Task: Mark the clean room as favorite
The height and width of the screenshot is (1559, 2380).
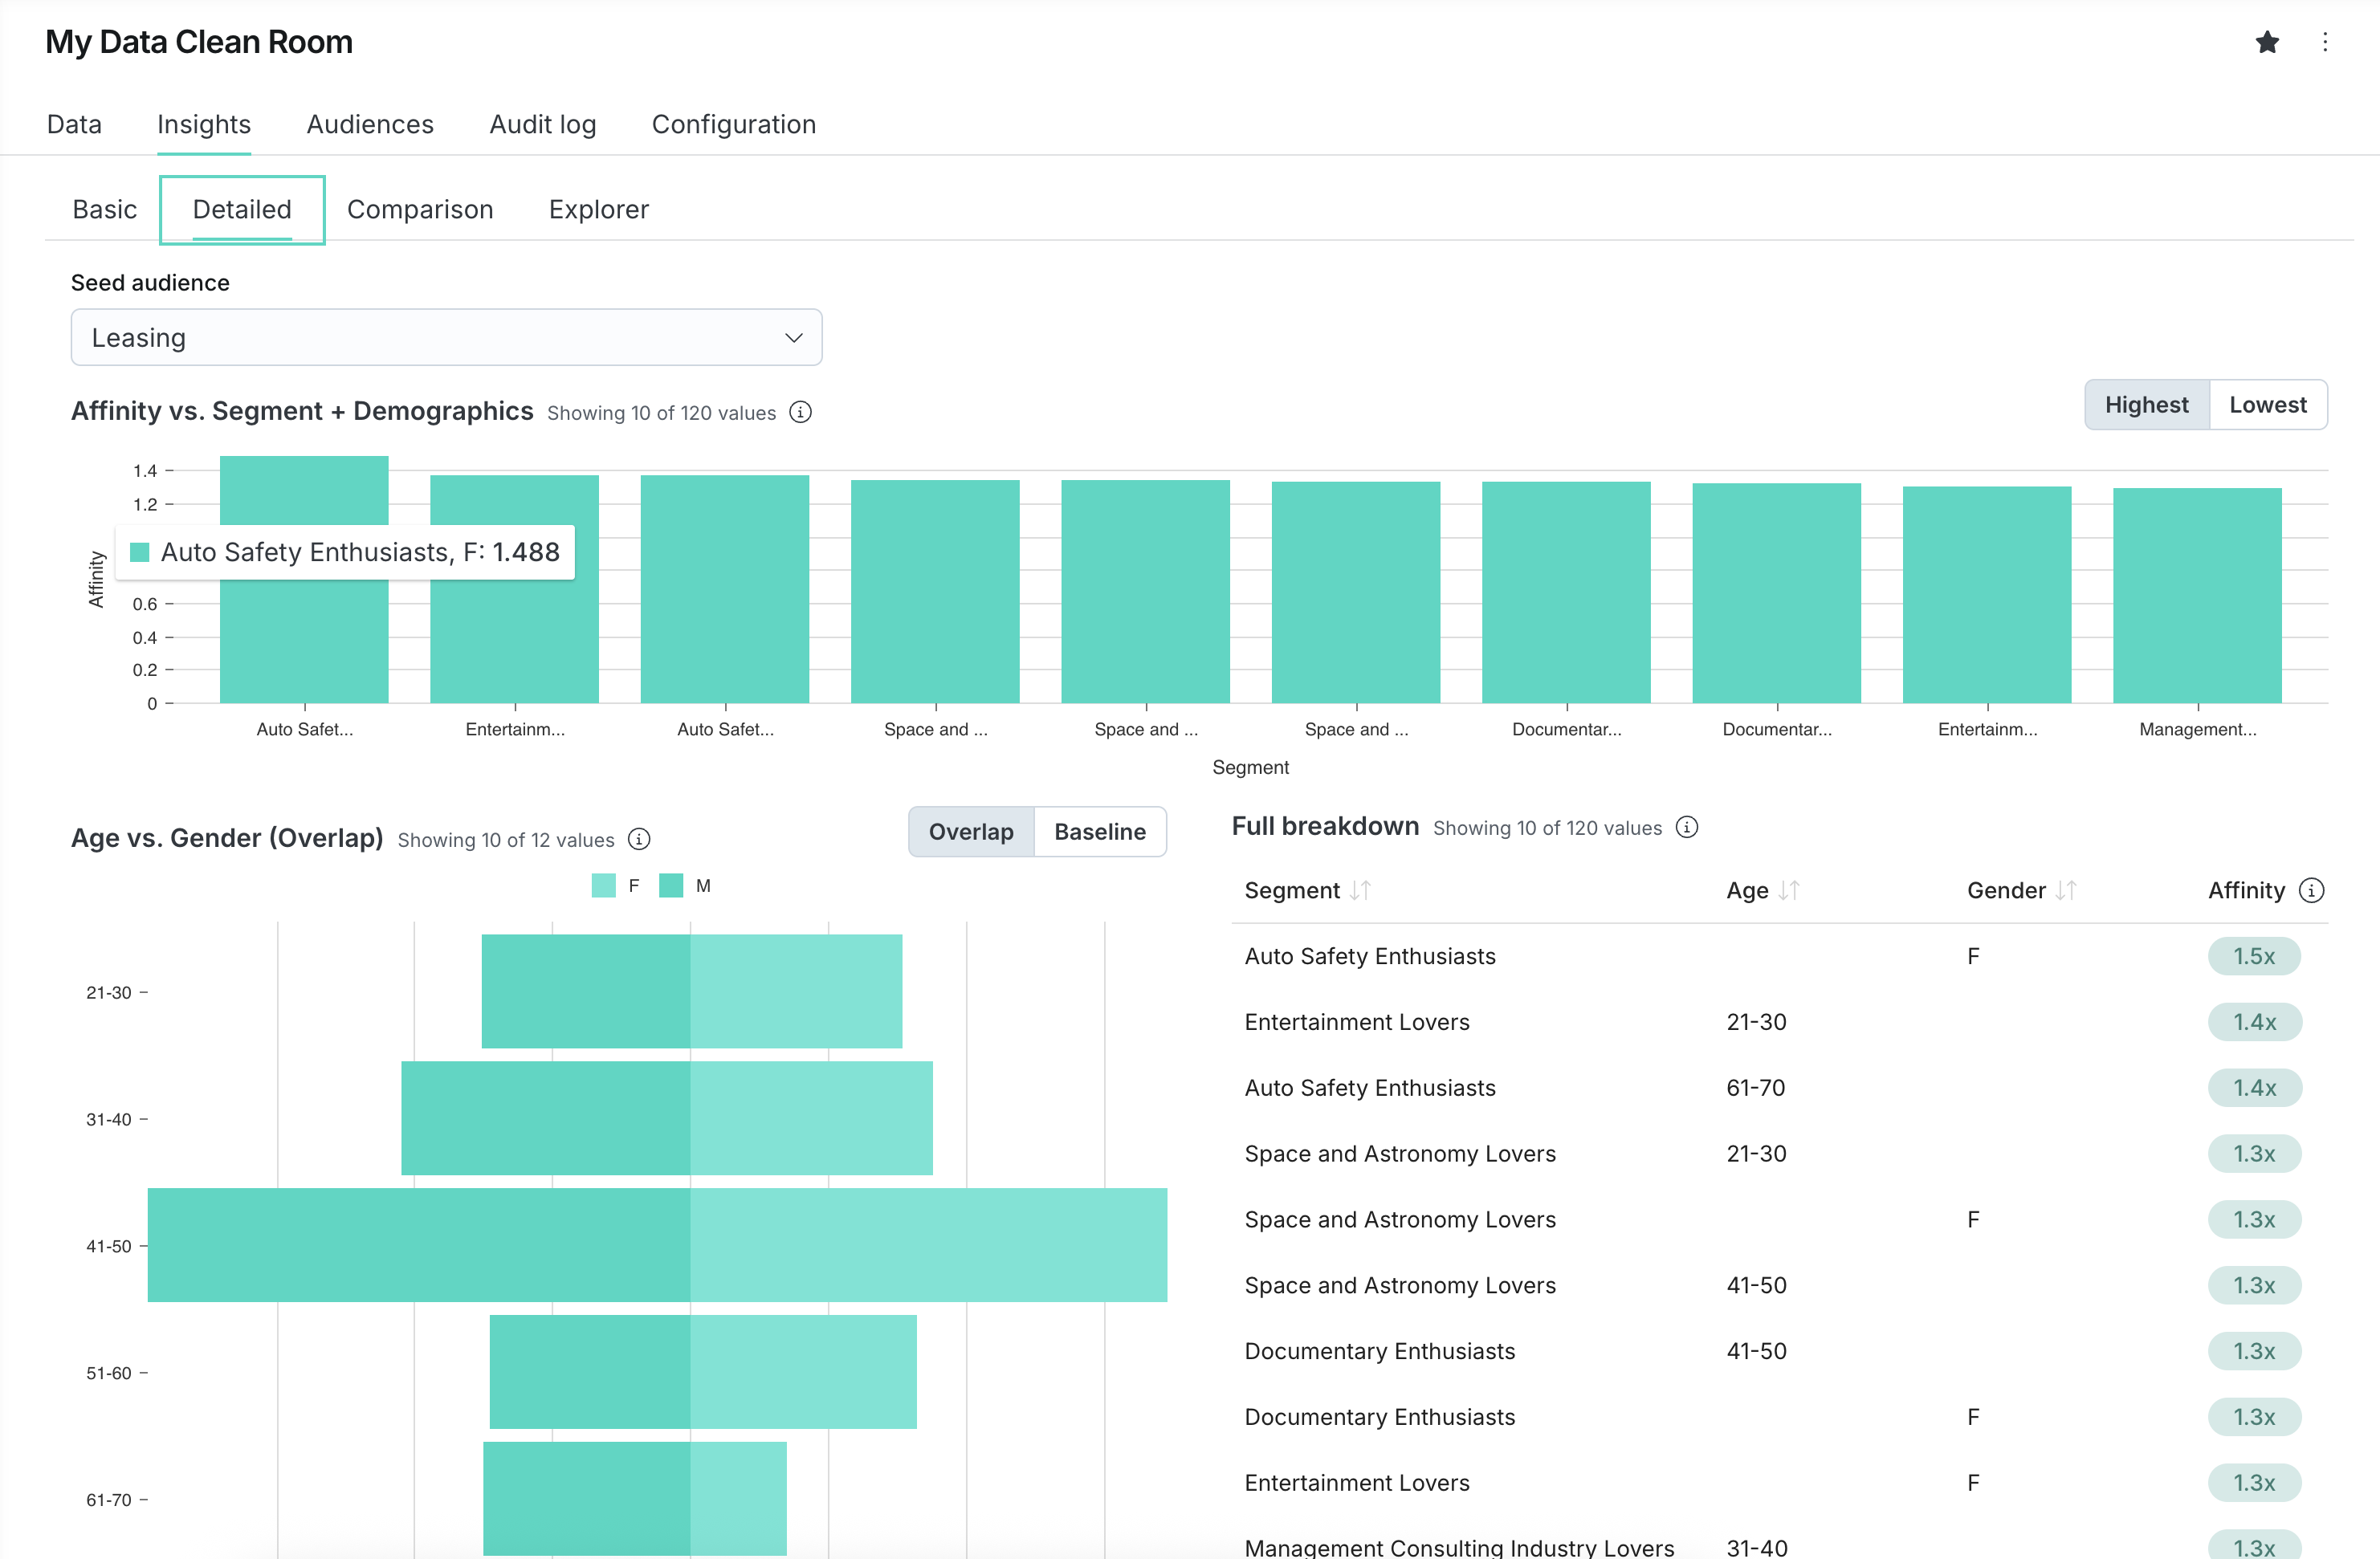Action: point(2268,42)
